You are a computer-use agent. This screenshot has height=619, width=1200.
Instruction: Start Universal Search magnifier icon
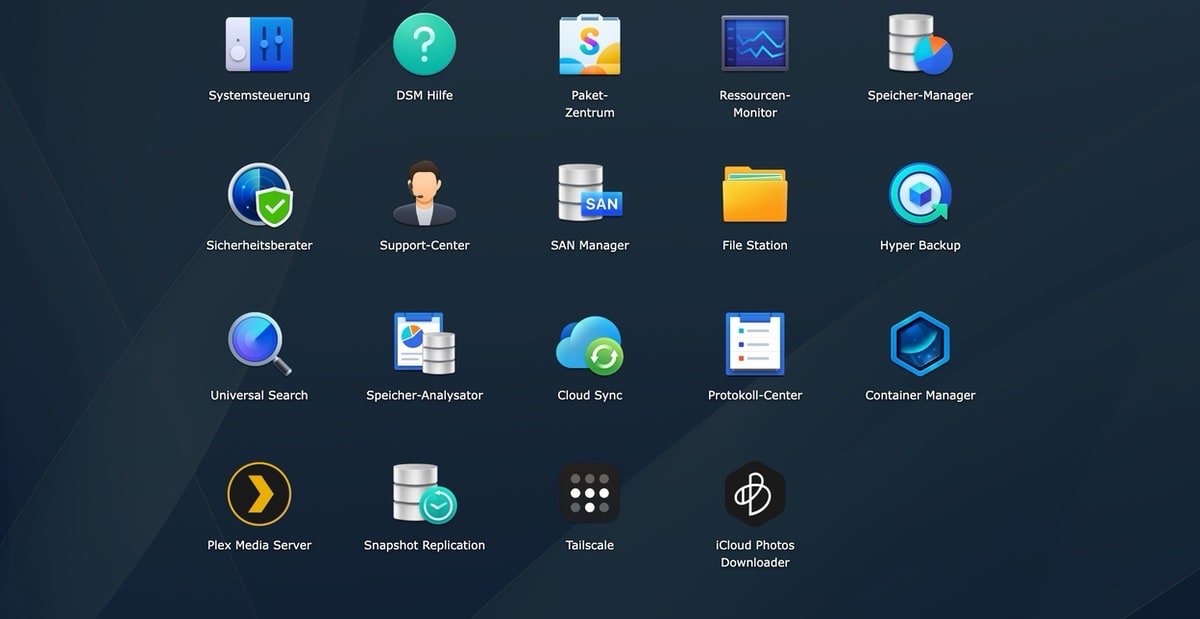[259, 344]
